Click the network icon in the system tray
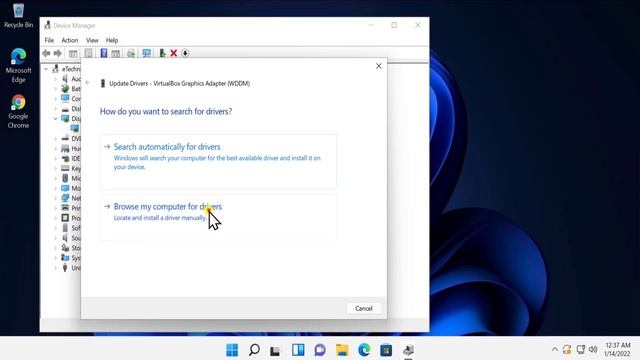Viewport: 640px width, 360px height. (580, 349)
